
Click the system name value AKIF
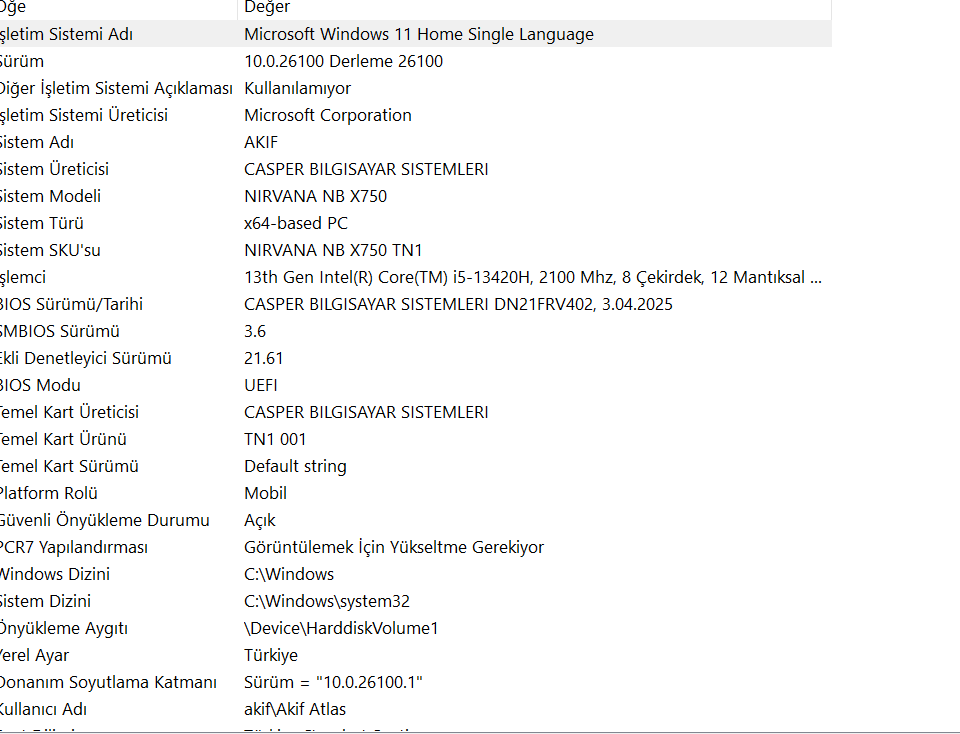click(x=261, y=142)
